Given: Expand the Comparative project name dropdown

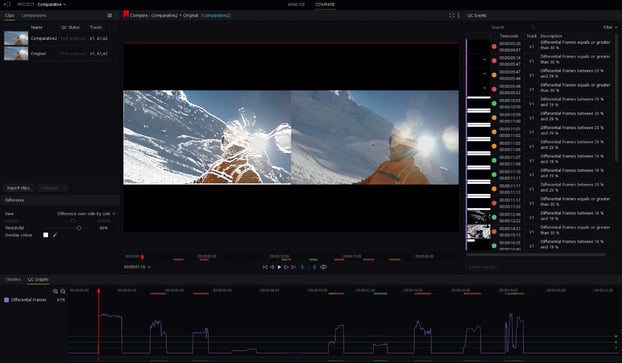Looking at the screenshot, I should [52, 4].
